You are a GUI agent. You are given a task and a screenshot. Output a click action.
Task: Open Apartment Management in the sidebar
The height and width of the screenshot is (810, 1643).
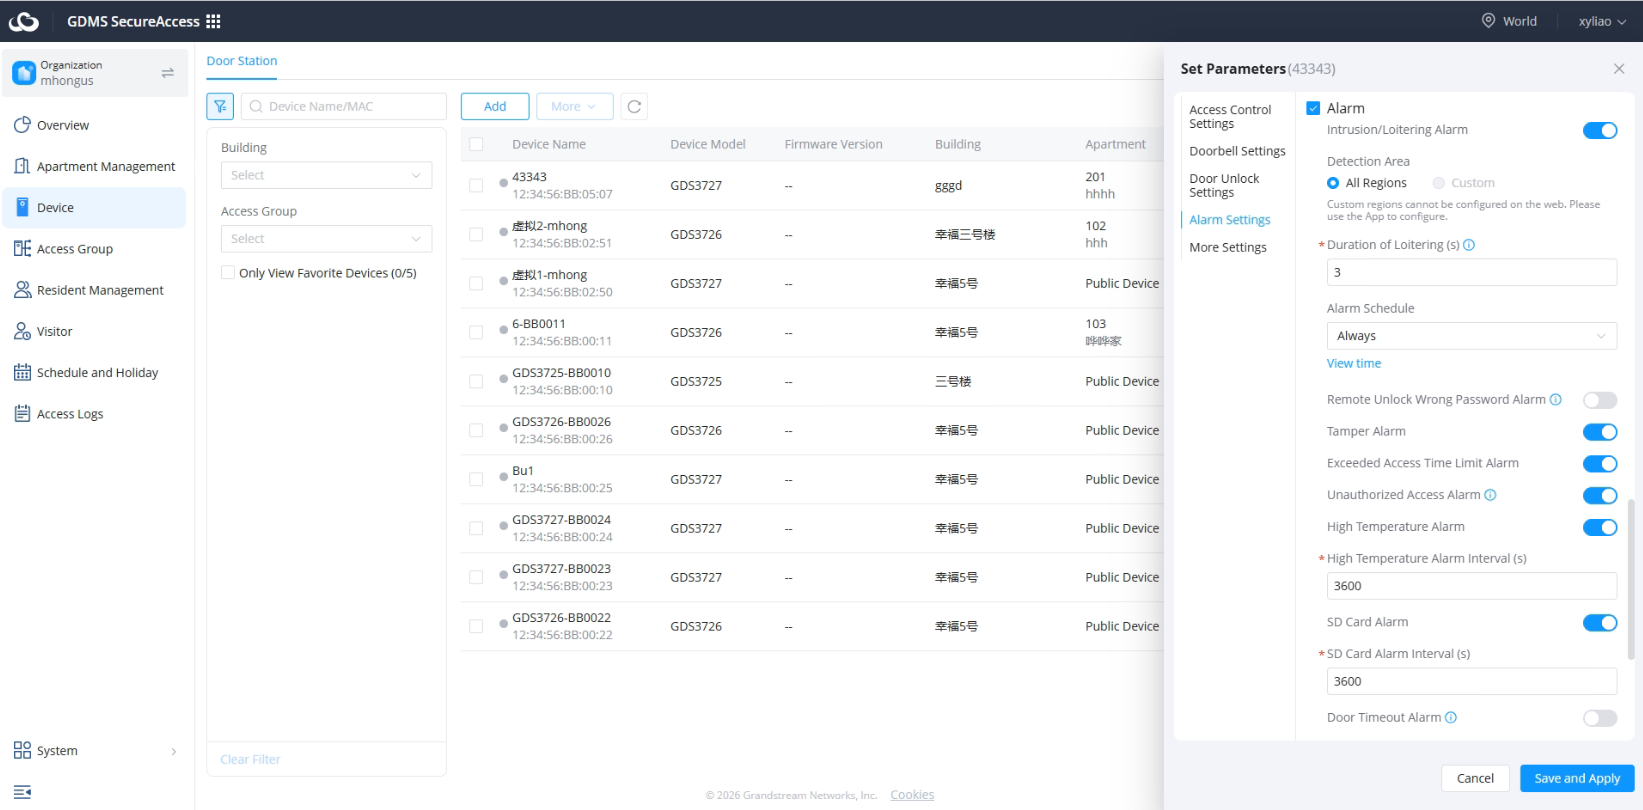pos(94,166)
